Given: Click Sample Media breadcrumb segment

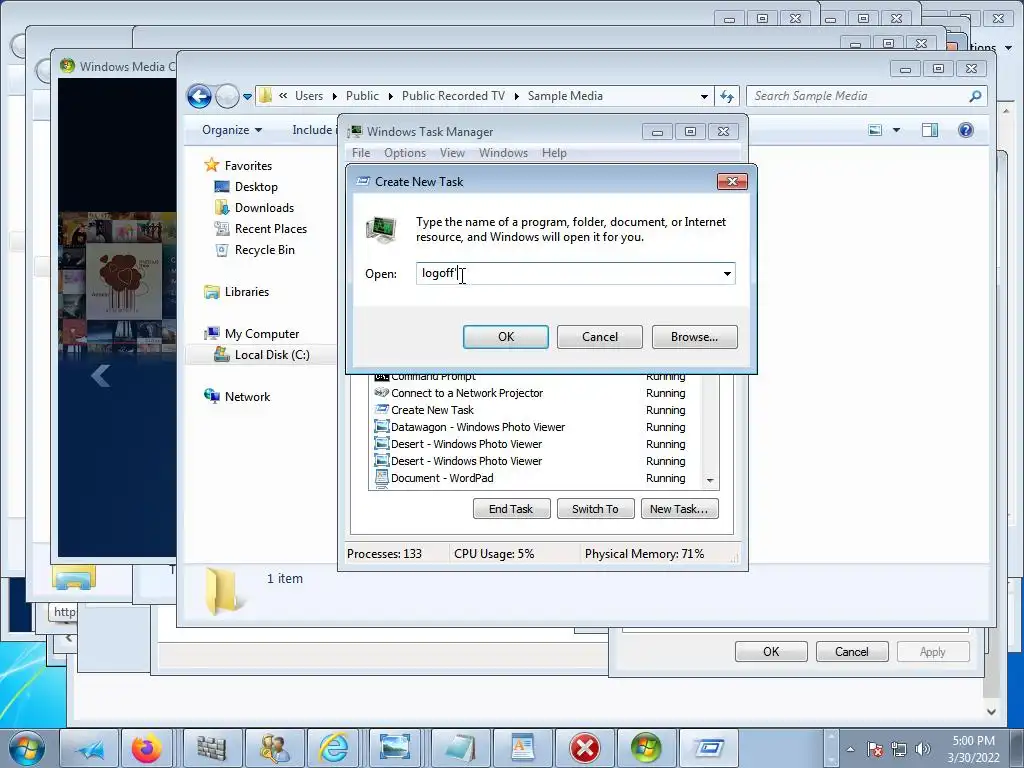Looking at the screenshot, I should click(565, 96).
